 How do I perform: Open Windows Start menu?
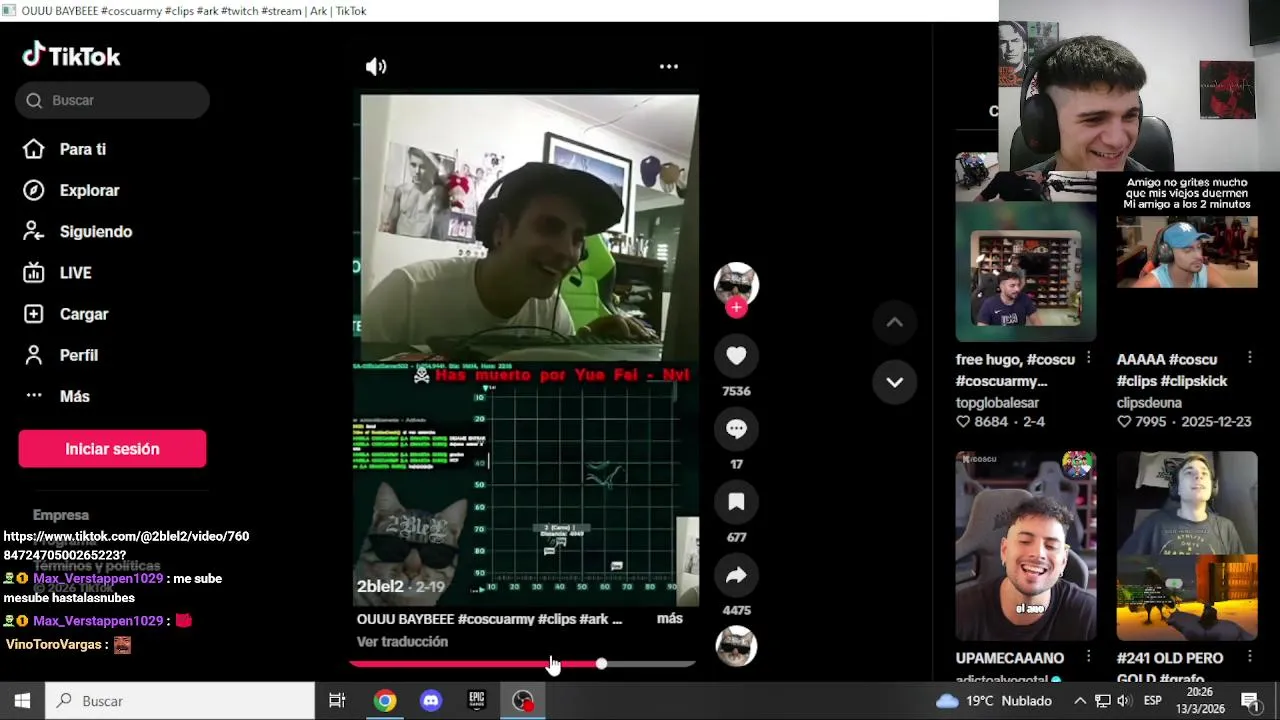[22, 701]
